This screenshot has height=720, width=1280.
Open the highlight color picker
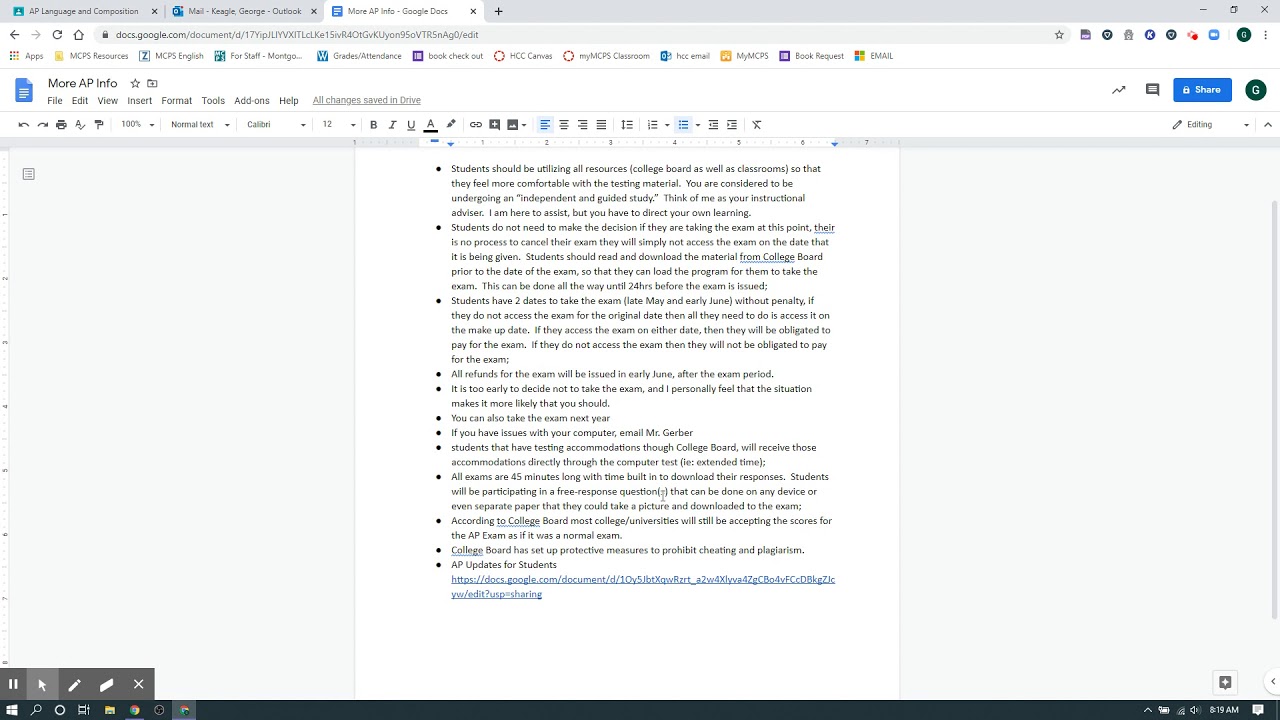pyautogui.click(x=451, y=124)
